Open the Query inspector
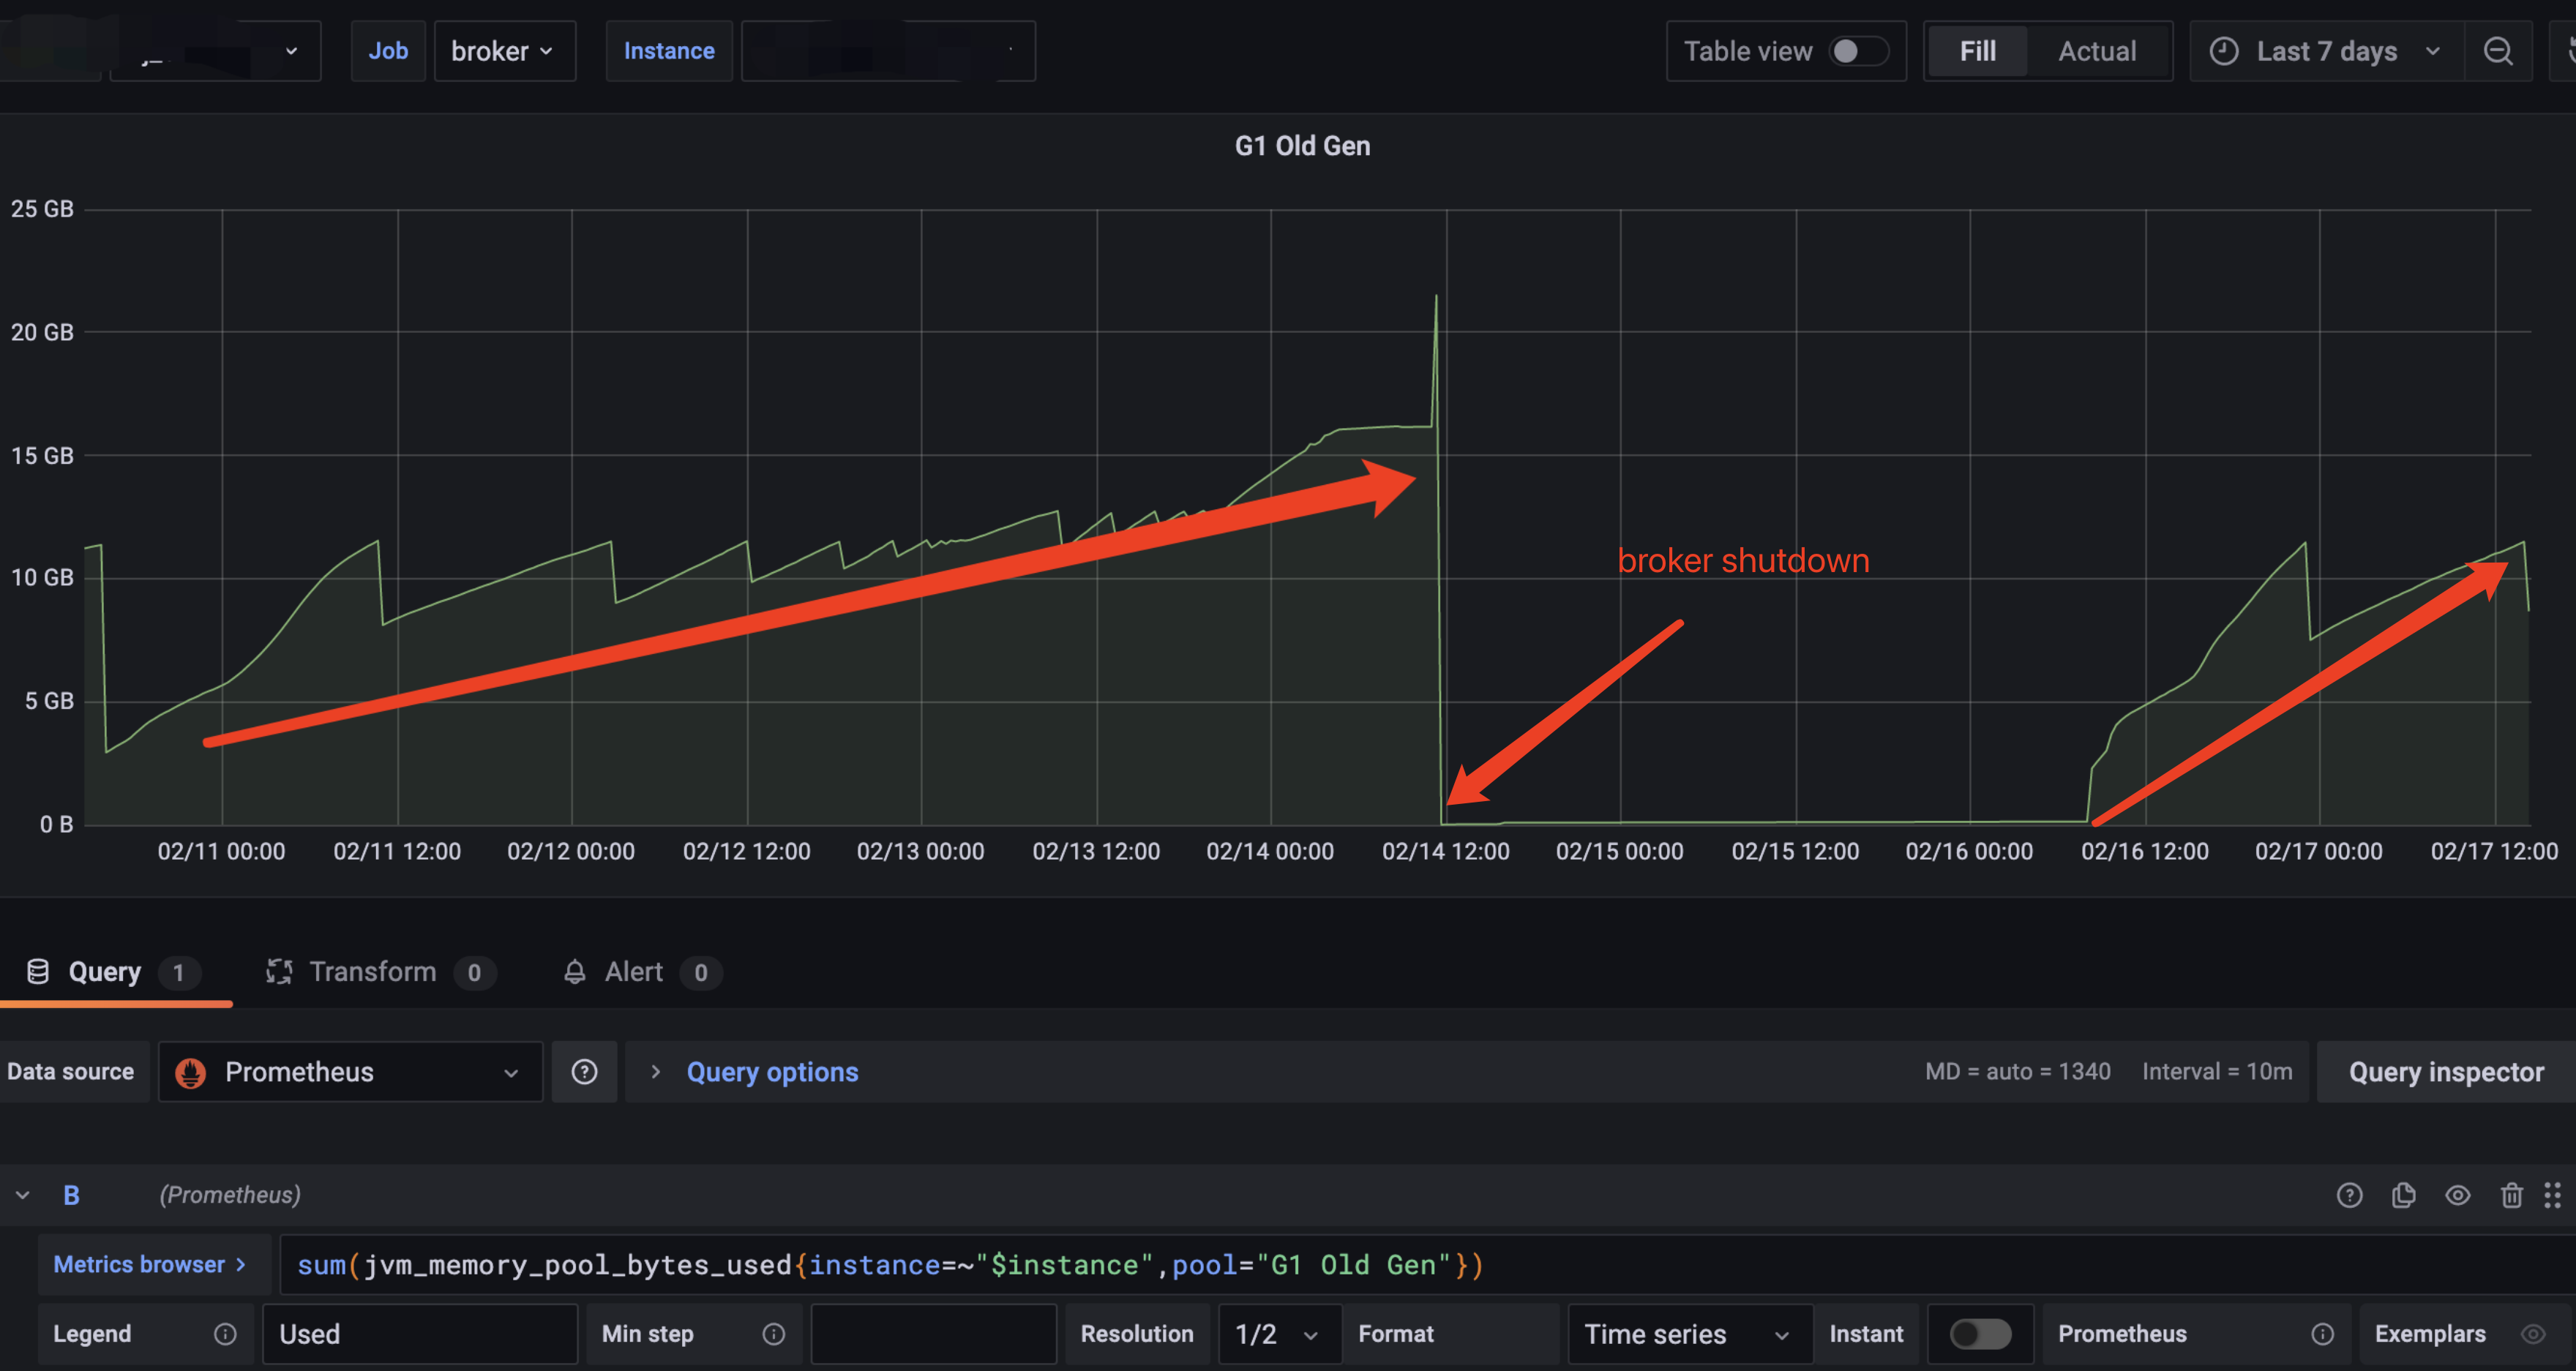 coord(2445,1072)
